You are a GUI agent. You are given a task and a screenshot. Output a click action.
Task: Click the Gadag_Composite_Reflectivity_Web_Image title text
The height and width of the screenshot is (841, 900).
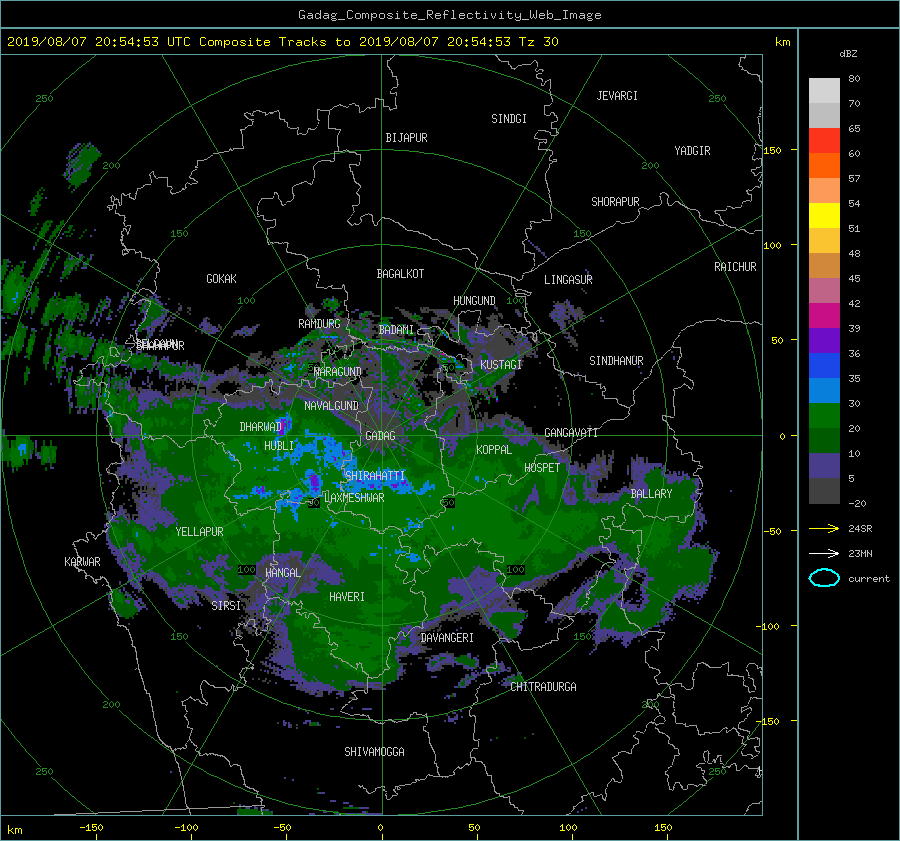pos(449,15)
